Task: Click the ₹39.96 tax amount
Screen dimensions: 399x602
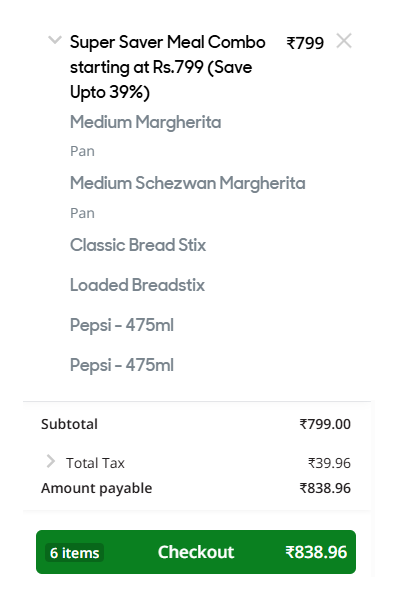Action: pos(329,463)
